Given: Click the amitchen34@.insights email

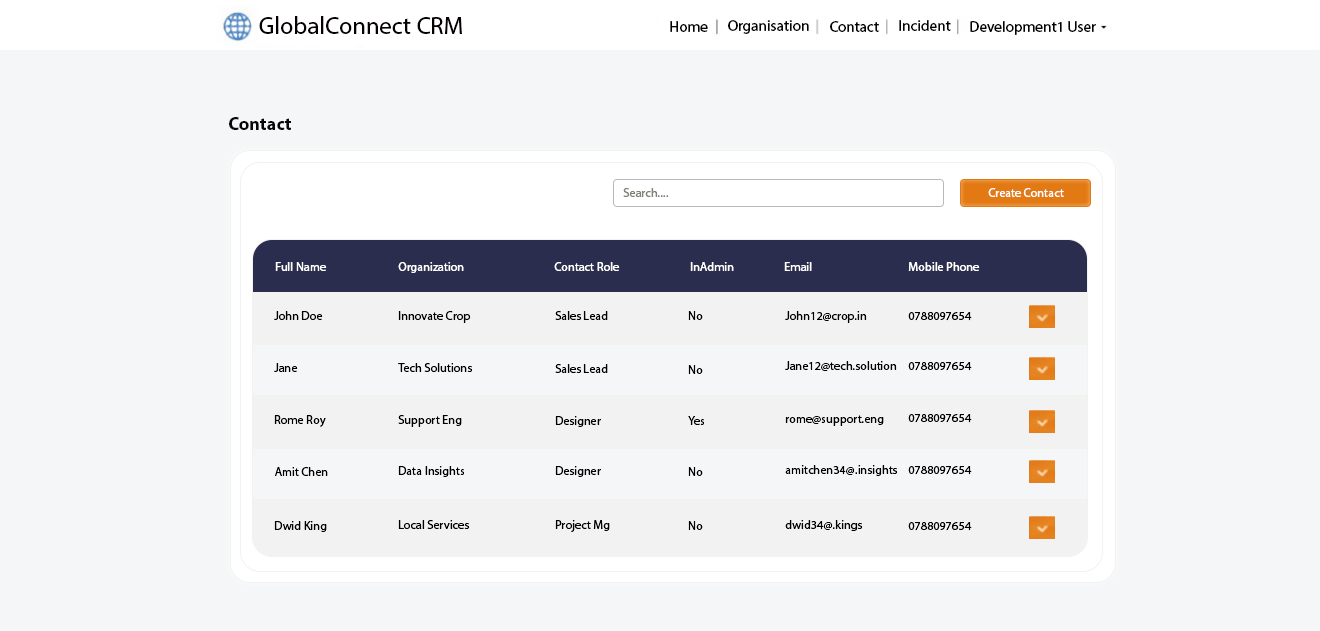Looking at the screenshot, I should click(841, 470).
